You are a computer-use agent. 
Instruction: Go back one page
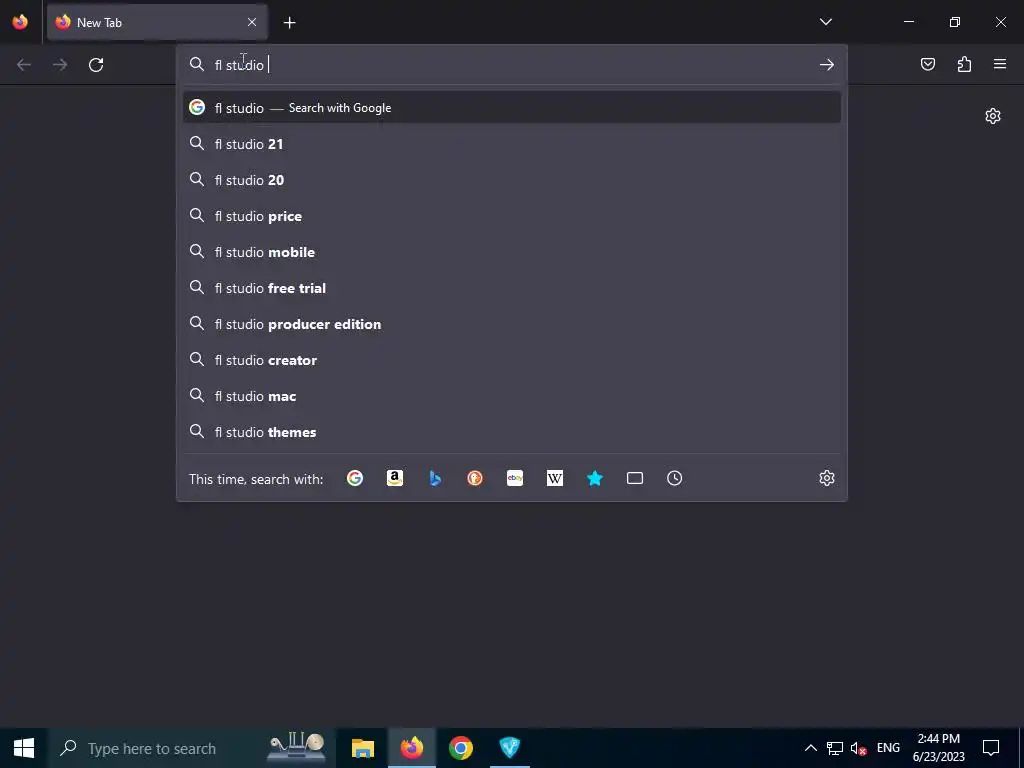[24, 65]
